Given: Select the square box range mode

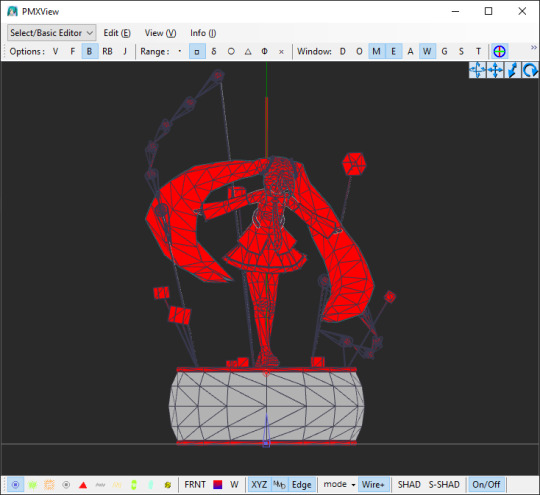Looking at the screenshot, I should coord(197,51).
